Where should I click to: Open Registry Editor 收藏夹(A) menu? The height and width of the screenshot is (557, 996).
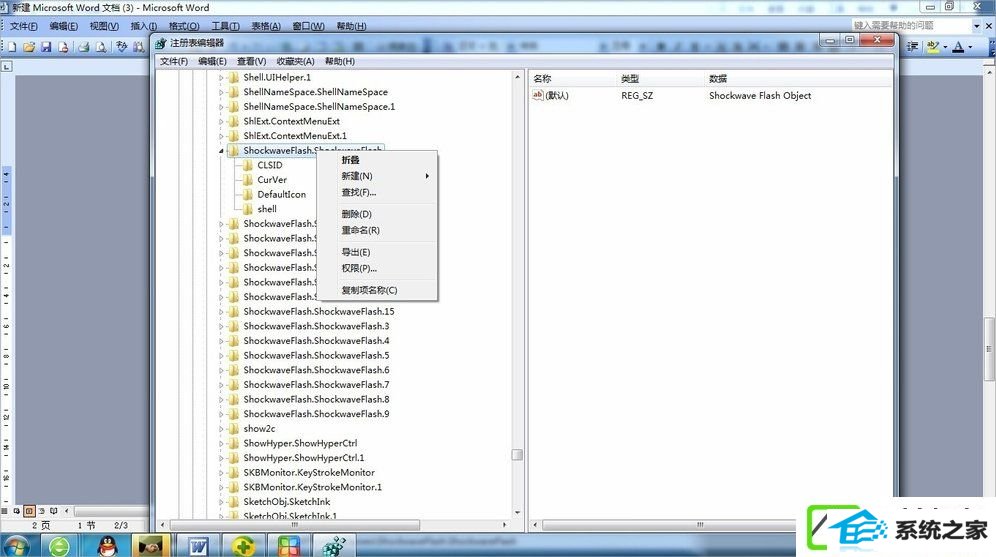295,62
